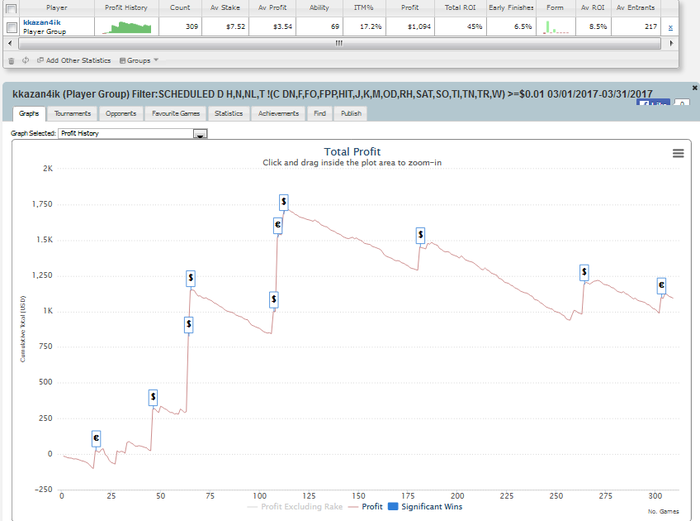Viewport: 700px width, 521px height.
Task: Click the dollar win marker above 750 near game 64
Action: 189,325
